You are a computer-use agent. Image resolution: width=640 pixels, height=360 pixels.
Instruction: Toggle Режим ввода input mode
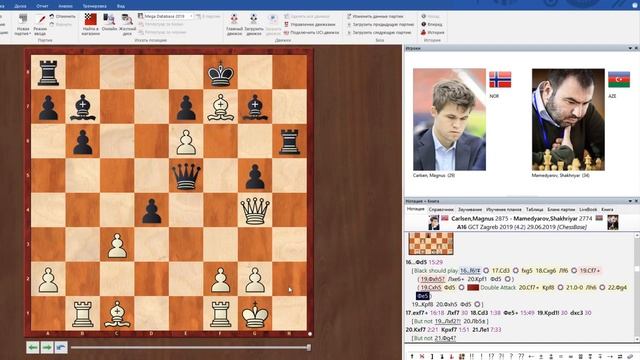click(40, 24)
